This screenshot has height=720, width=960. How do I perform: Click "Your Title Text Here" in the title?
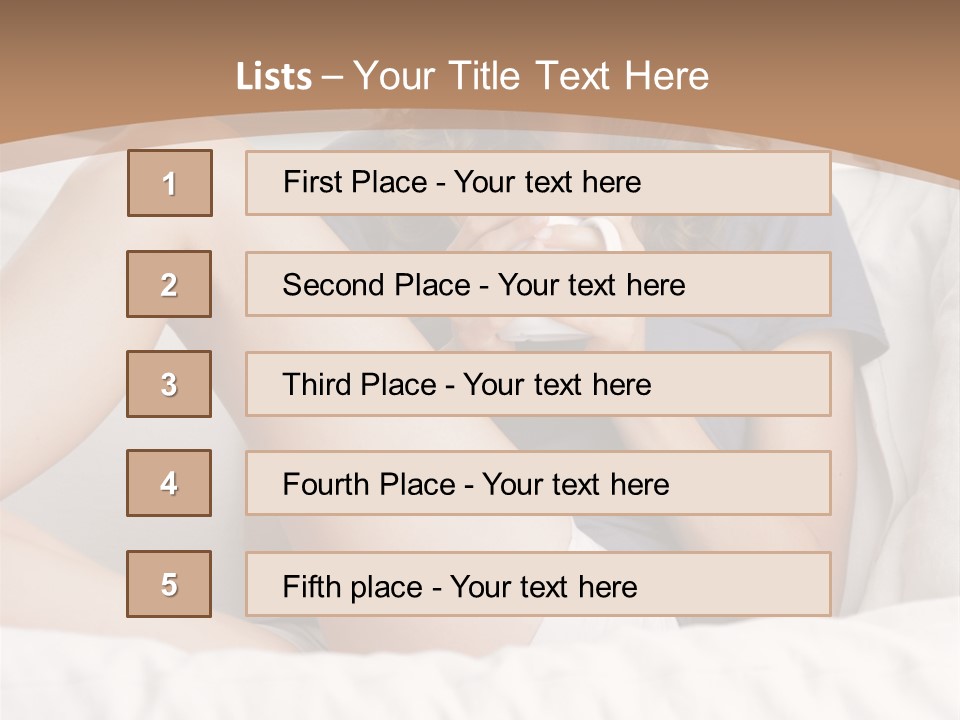pos(531,76)
